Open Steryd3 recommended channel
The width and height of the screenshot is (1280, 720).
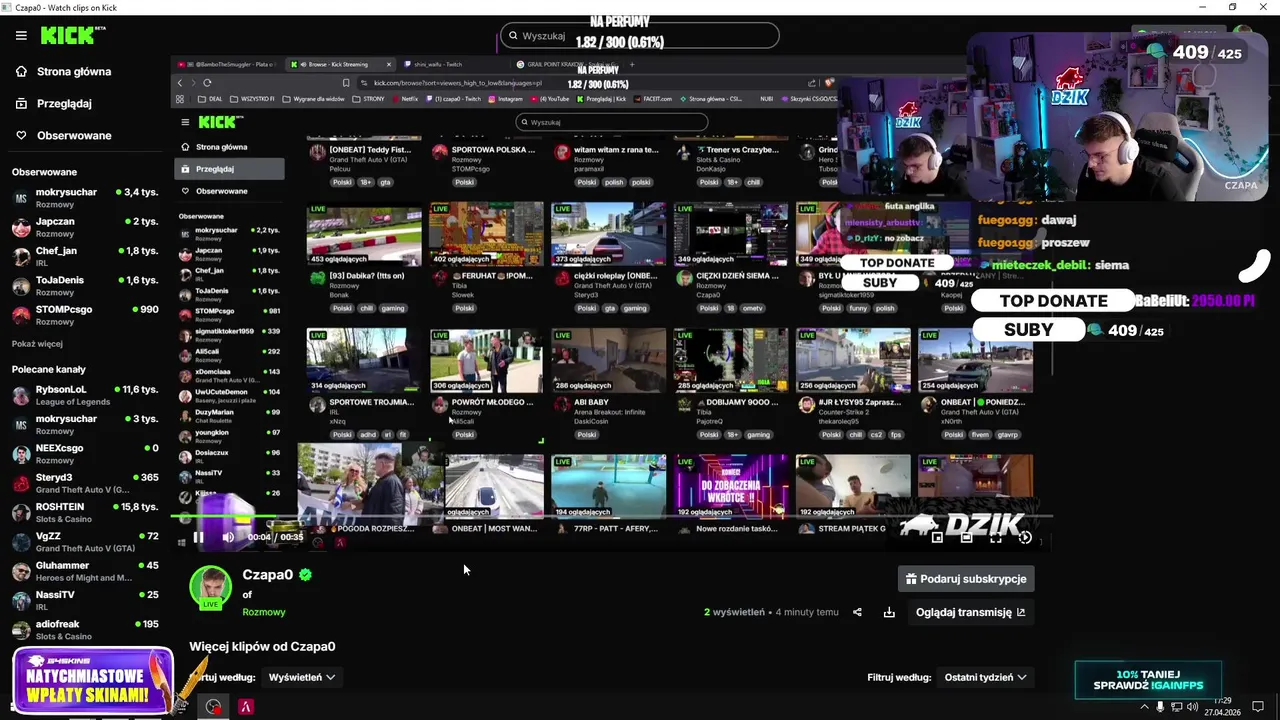tap(85, 483)
